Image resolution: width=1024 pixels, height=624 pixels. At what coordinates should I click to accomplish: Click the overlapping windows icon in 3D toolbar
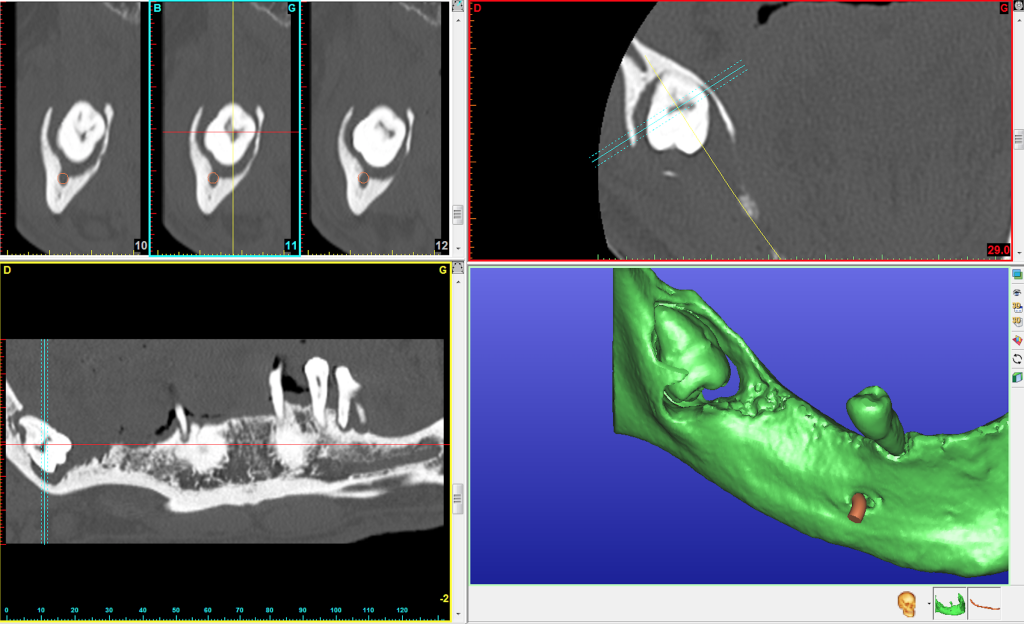tap(1017, 274)
